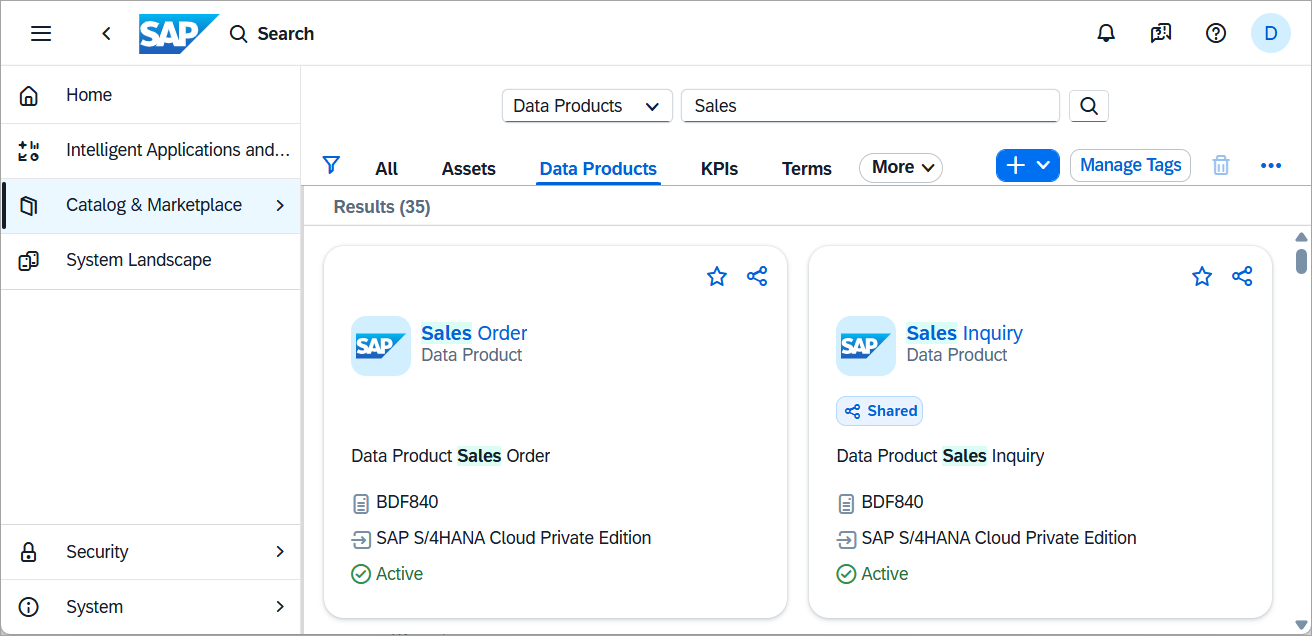Click the results scrollbar up arrow
This screenshot has width=1312, height=636.
click(x=1301, y=238)
